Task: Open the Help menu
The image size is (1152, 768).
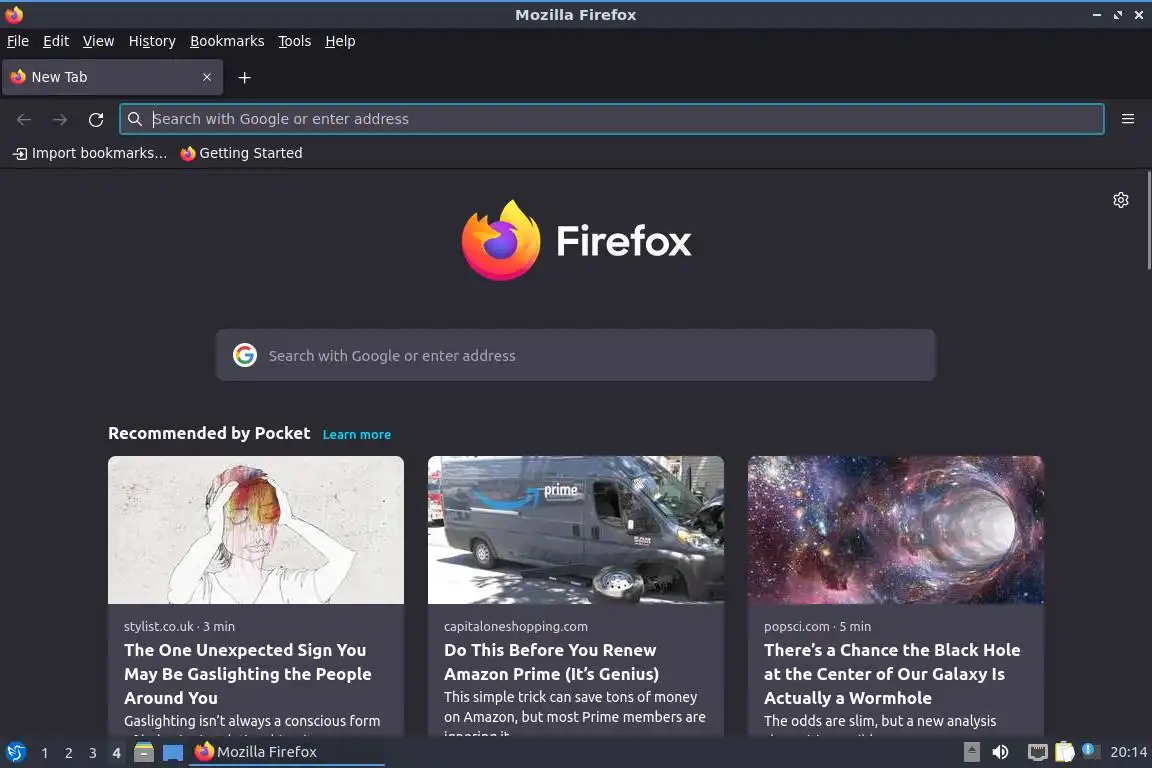Action: click(340, 41)
